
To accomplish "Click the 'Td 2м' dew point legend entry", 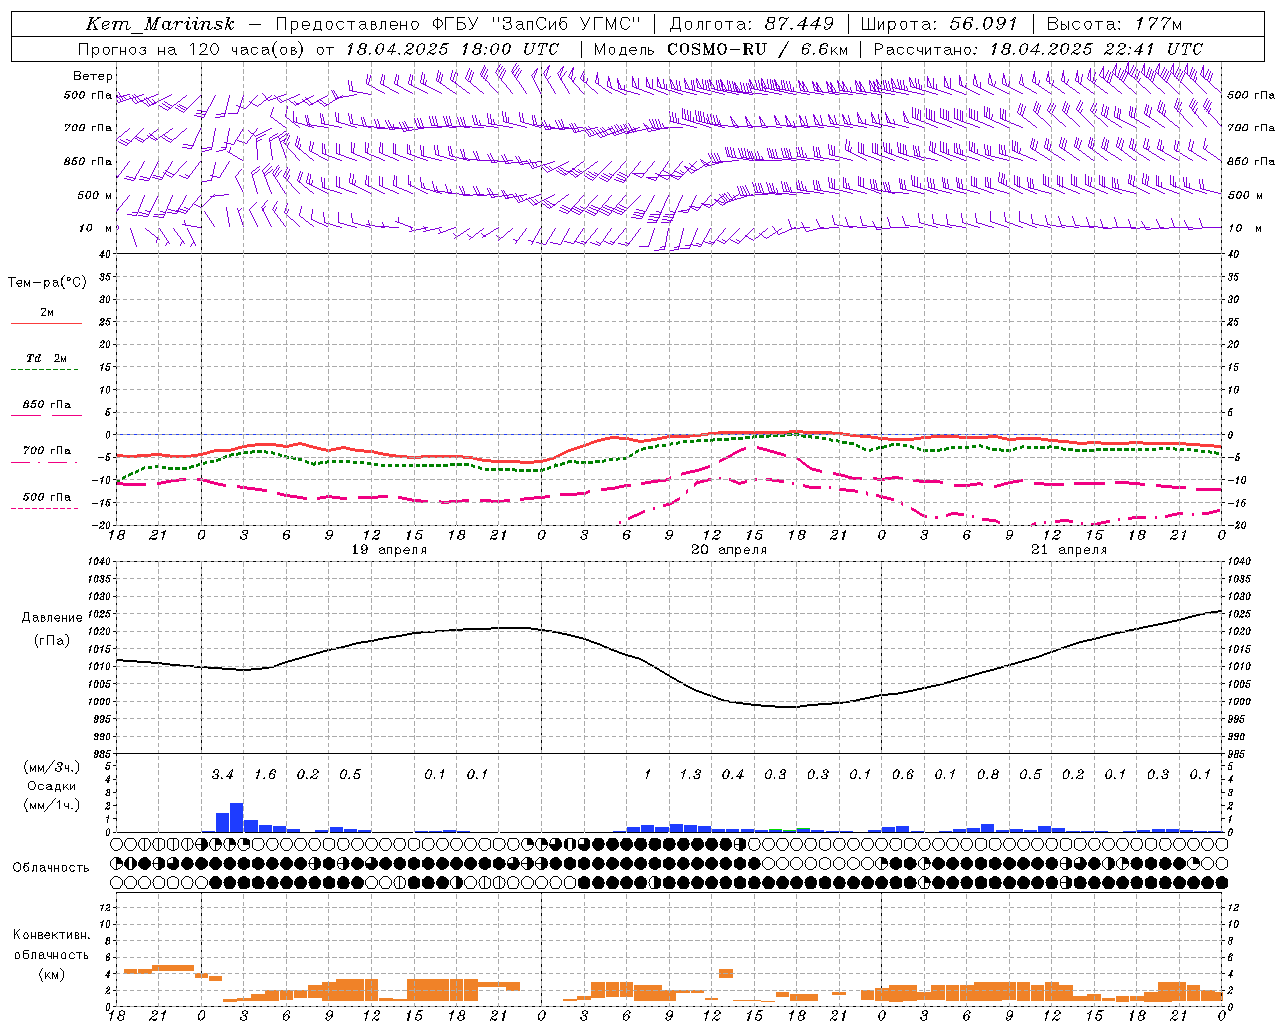I will pos(47,358).
